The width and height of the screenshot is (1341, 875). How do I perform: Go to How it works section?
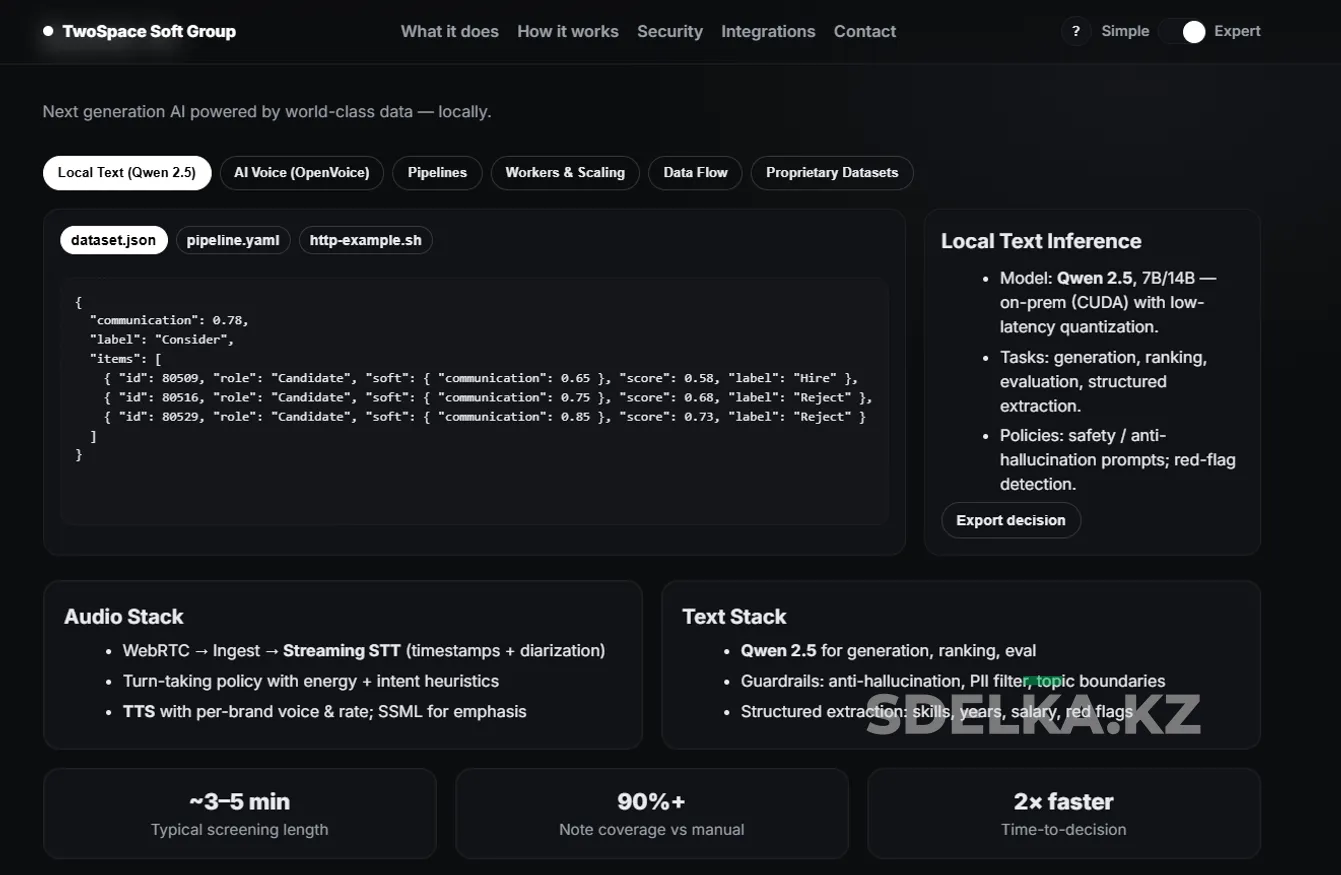pyautogui.click(x=567, y=32)
